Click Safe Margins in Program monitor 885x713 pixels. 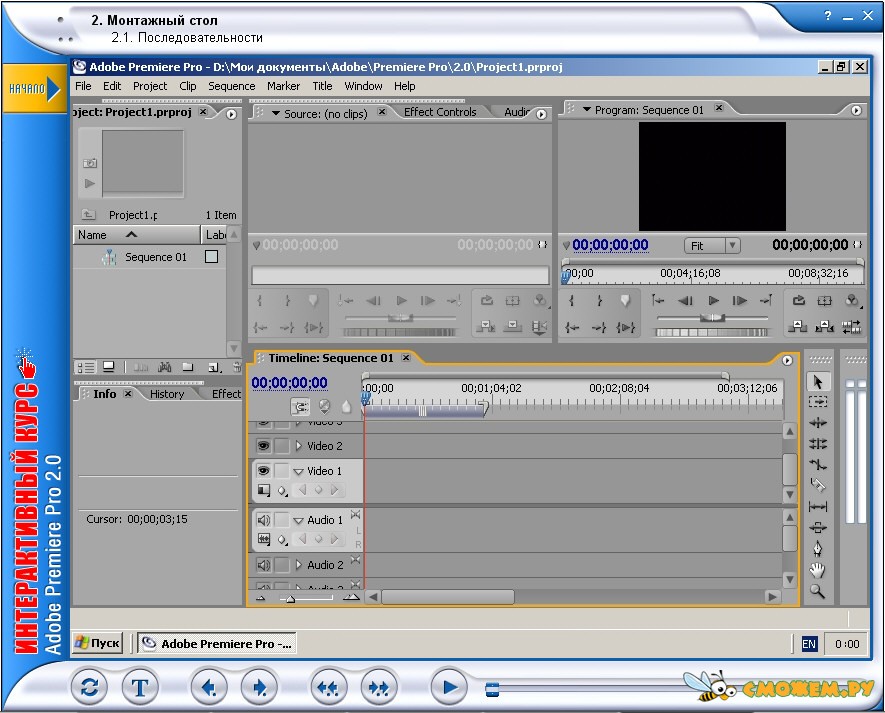[825, 301]
